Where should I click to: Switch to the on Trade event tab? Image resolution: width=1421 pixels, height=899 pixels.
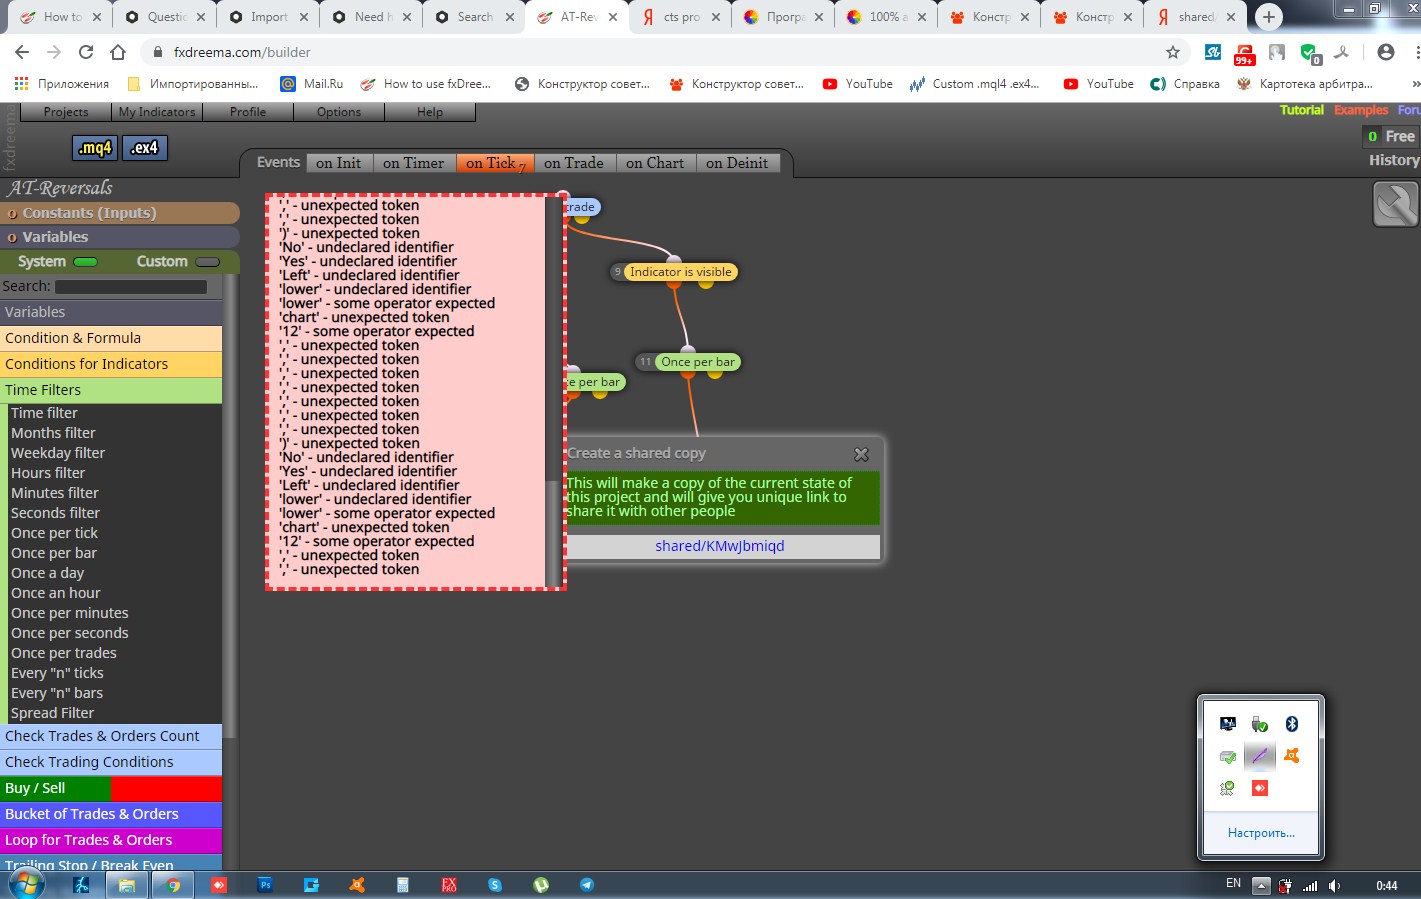574,163
